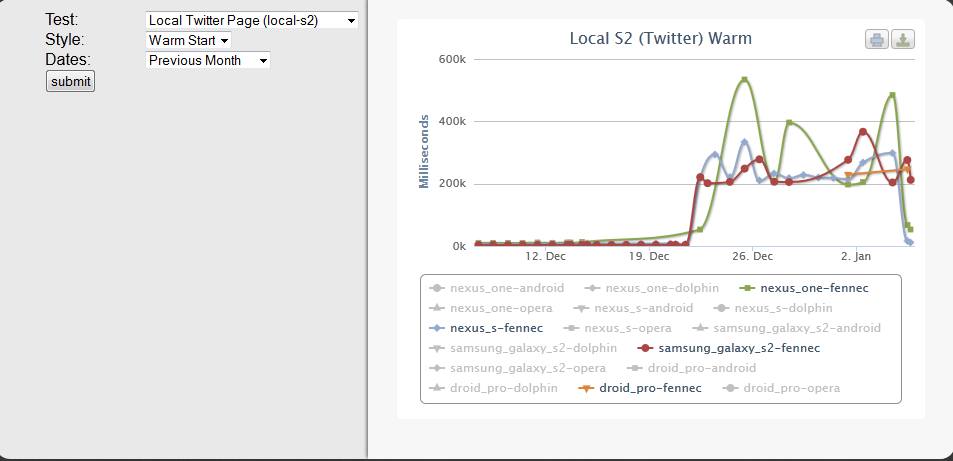
Task: Enable the droid_pro-opera legend item
Action: pyautogui.click(x=781, y=387)
